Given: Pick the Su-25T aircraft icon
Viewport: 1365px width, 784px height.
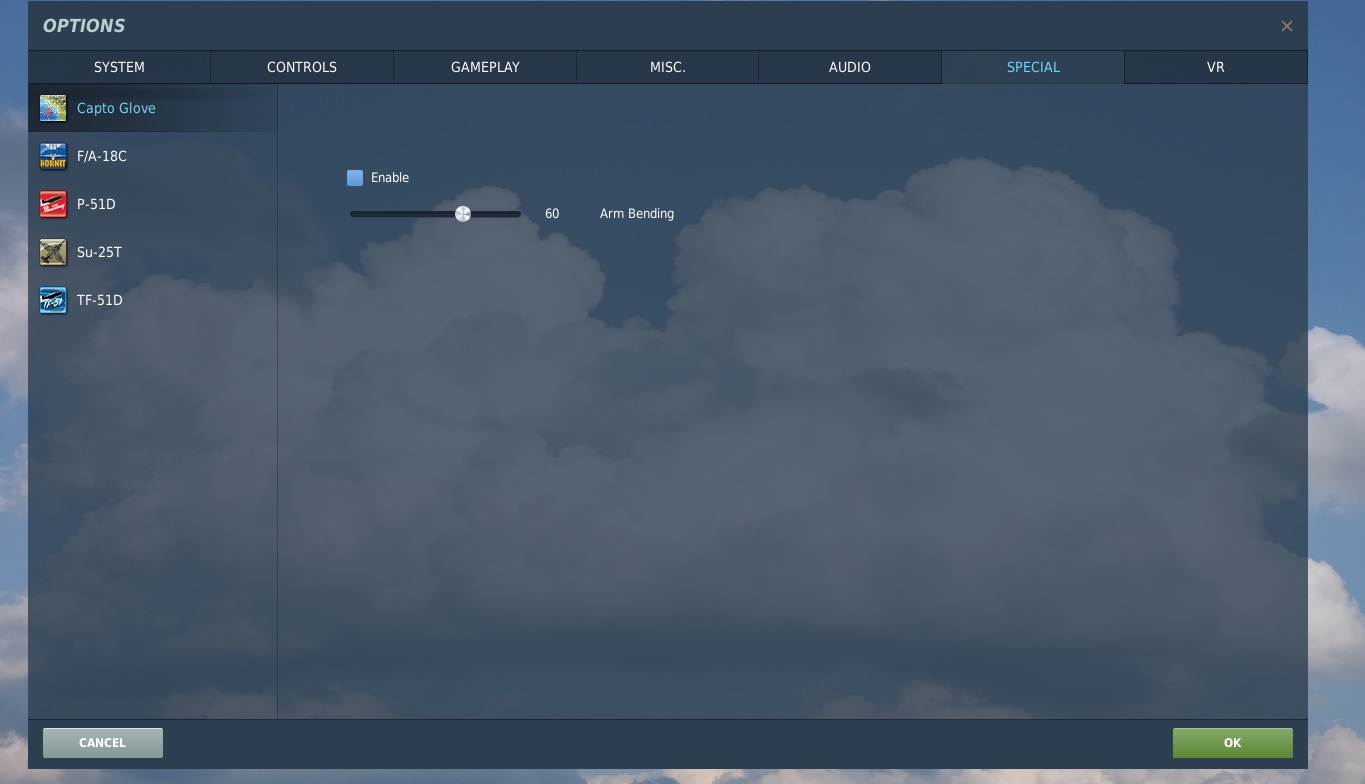Looking at the screenshot, I should [x=53, y=252].
